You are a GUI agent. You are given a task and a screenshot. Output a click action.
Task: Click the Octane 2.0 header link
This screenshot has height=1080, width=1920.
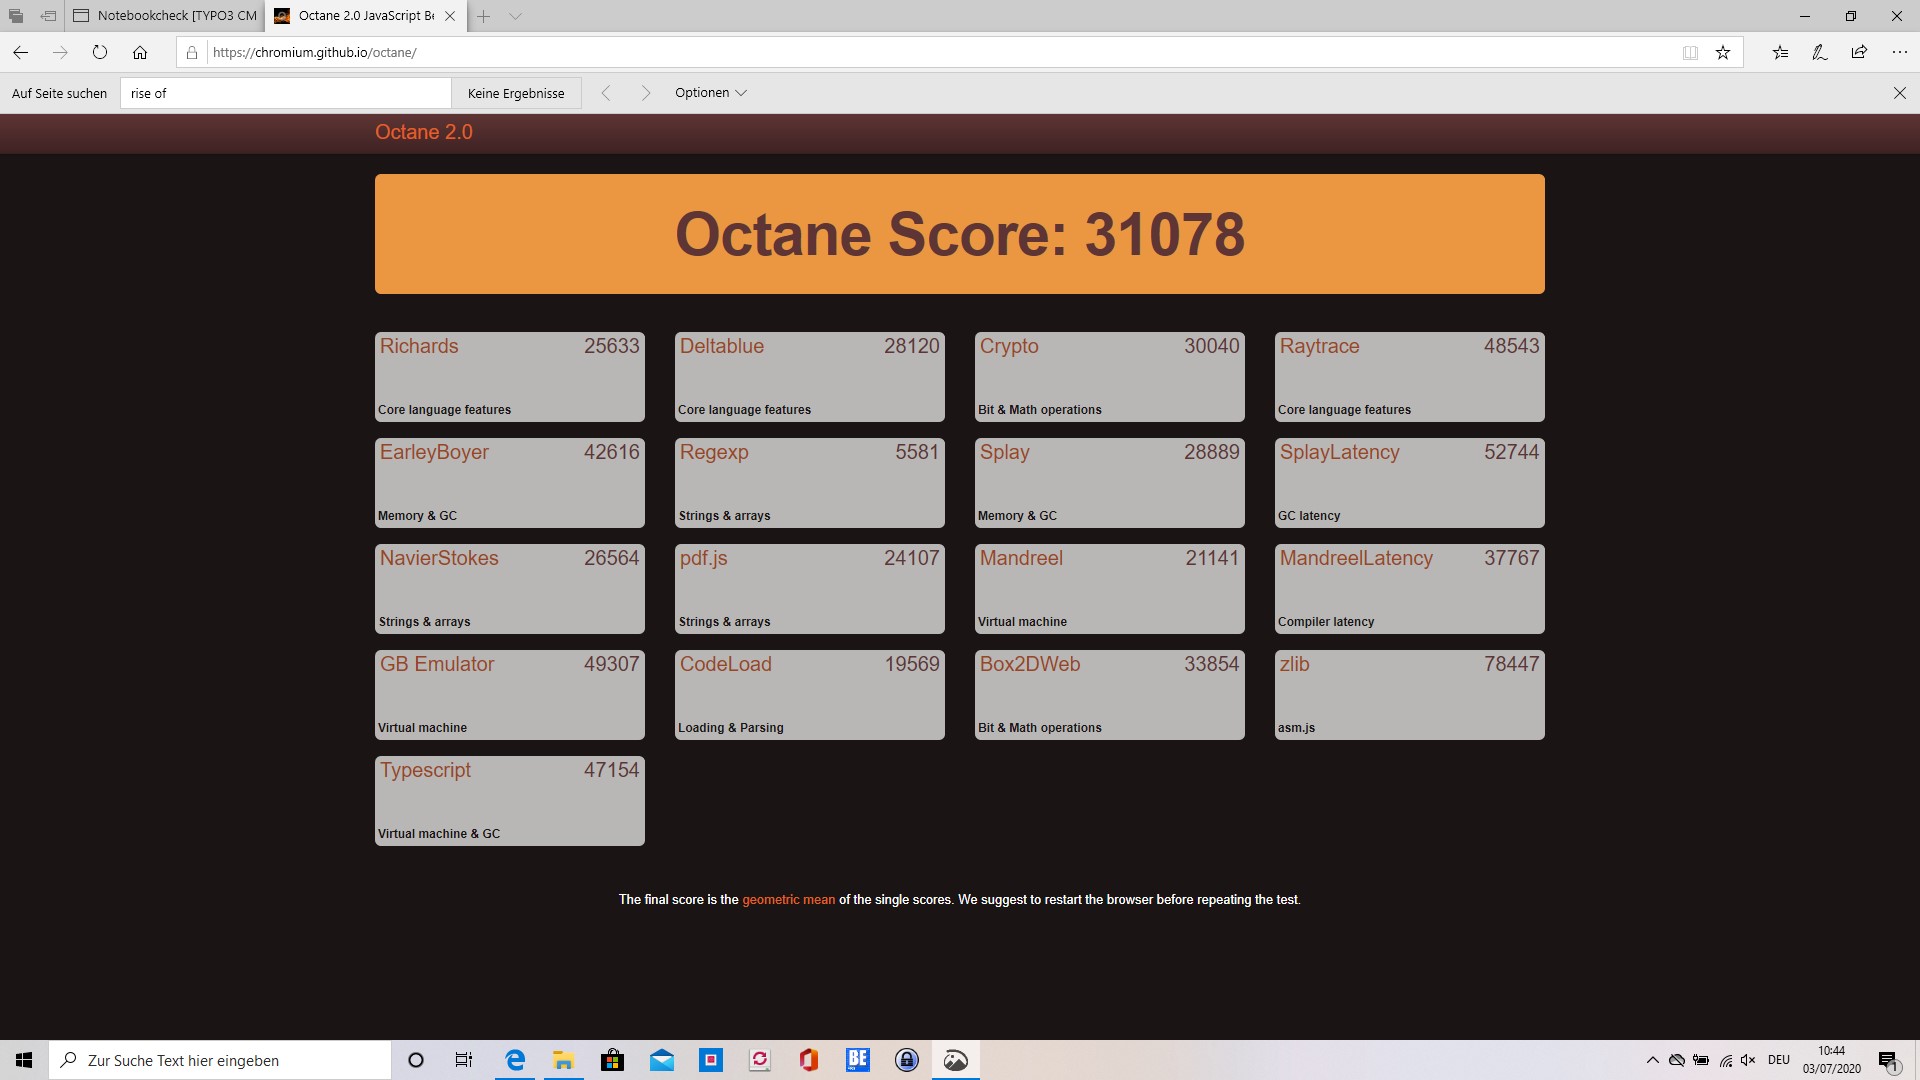[423, 132]
